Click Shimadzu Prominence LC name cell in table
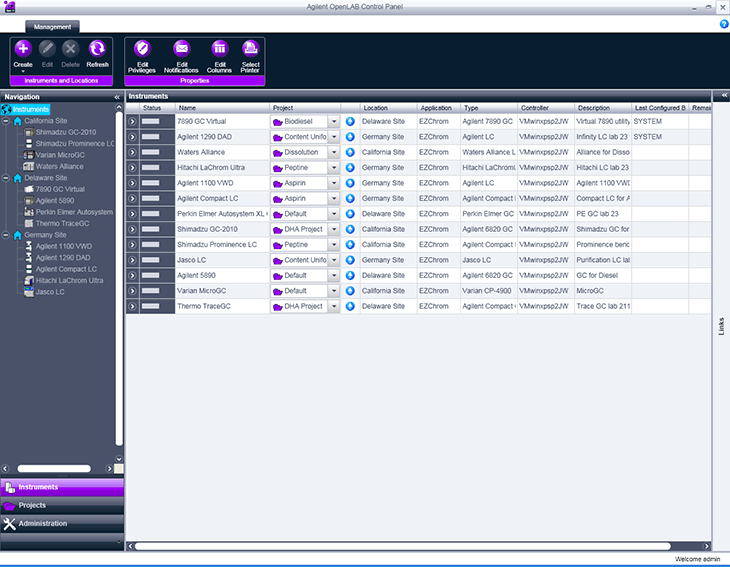The width and height of the screenshot is (730, 567). (222, 245)
